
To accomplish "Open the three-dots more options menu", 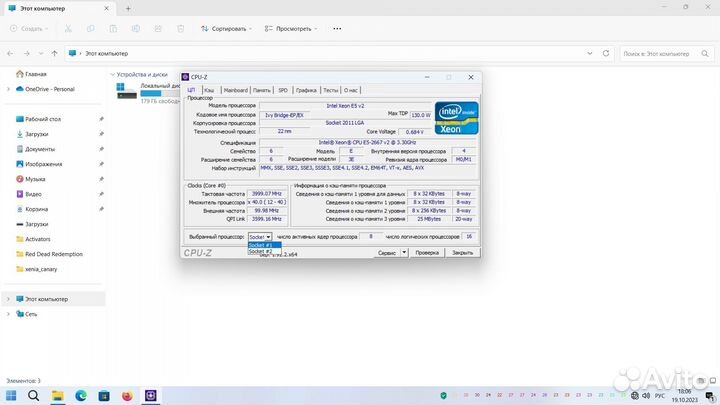I will pos(337,28).
